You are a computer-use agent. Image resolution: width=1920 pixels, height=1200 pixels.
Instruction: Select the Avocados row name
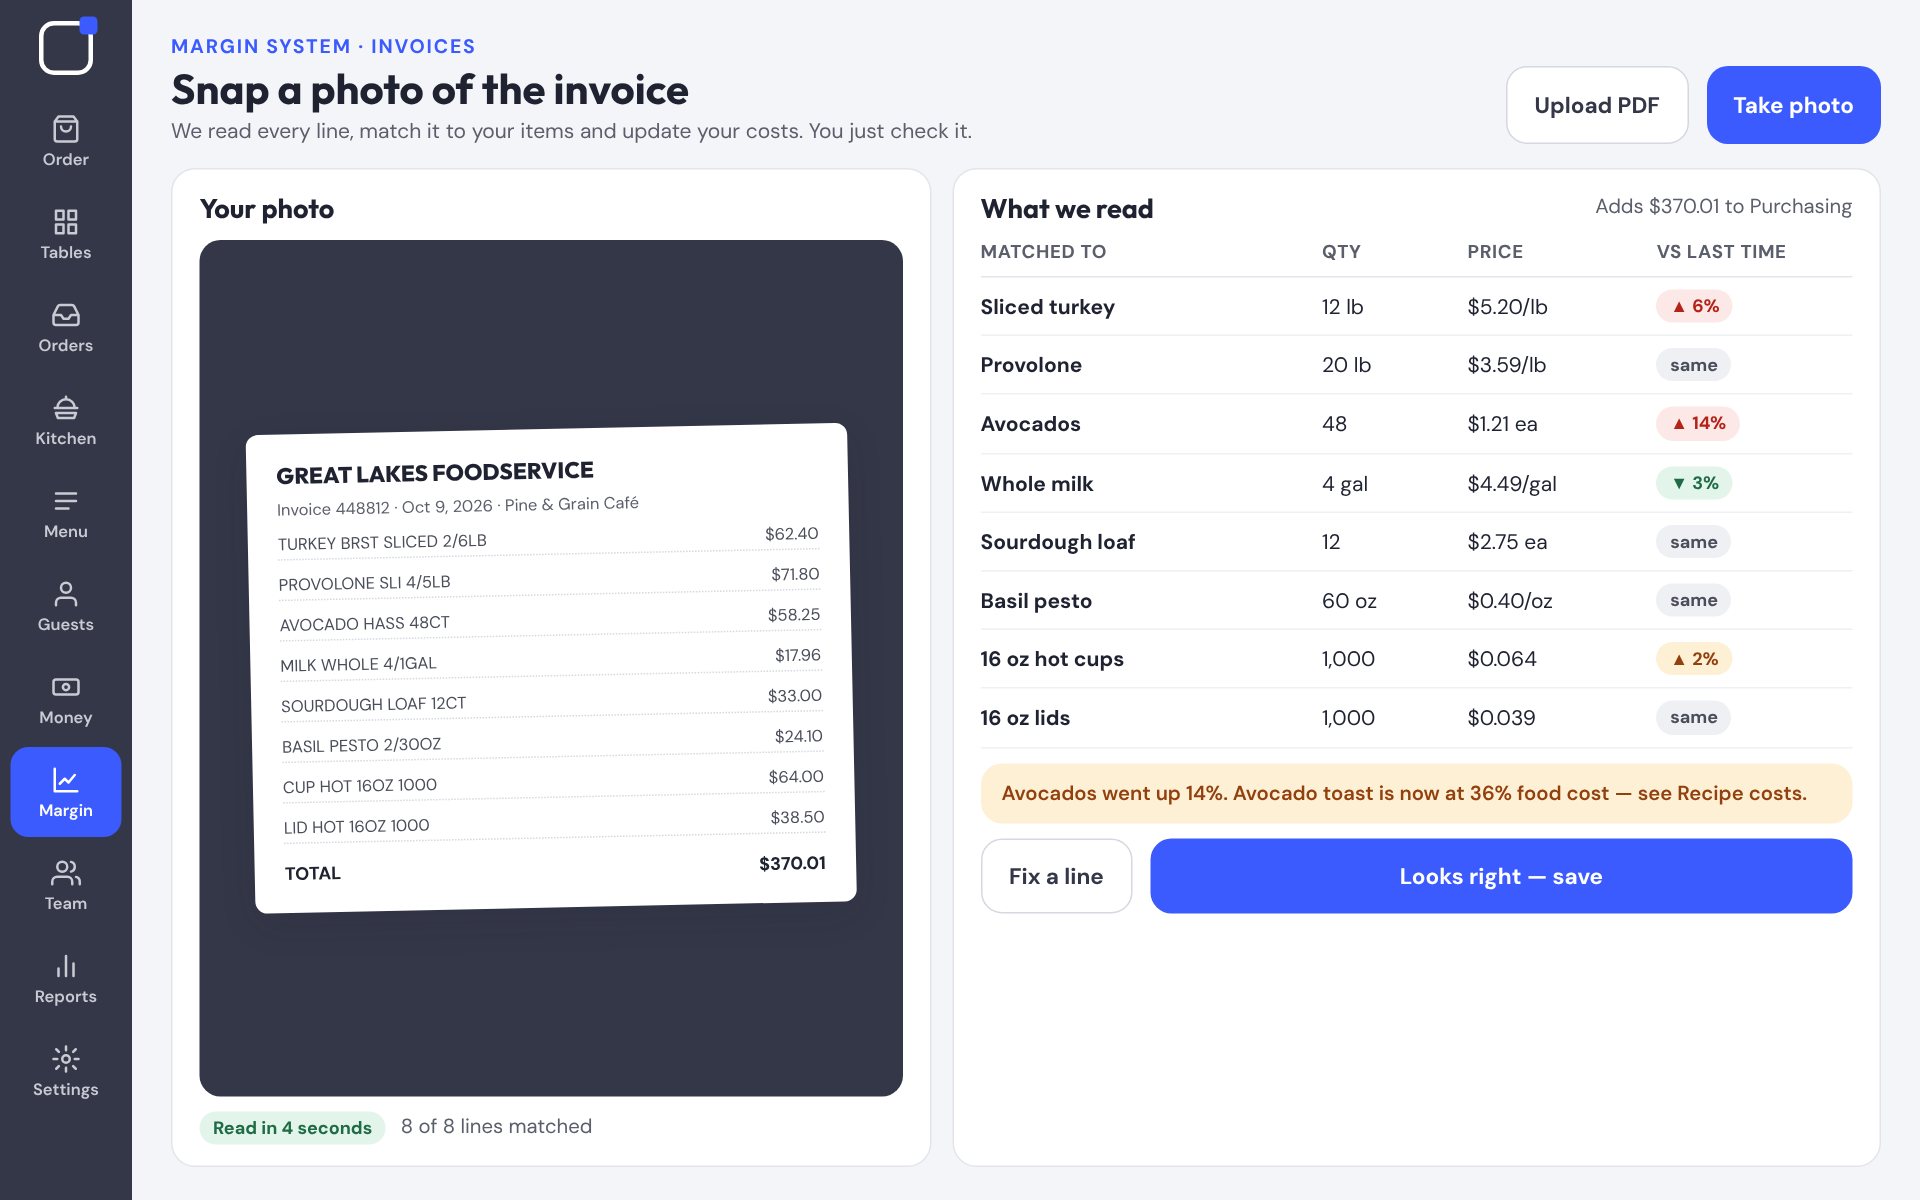click(x=1030, y=424)
